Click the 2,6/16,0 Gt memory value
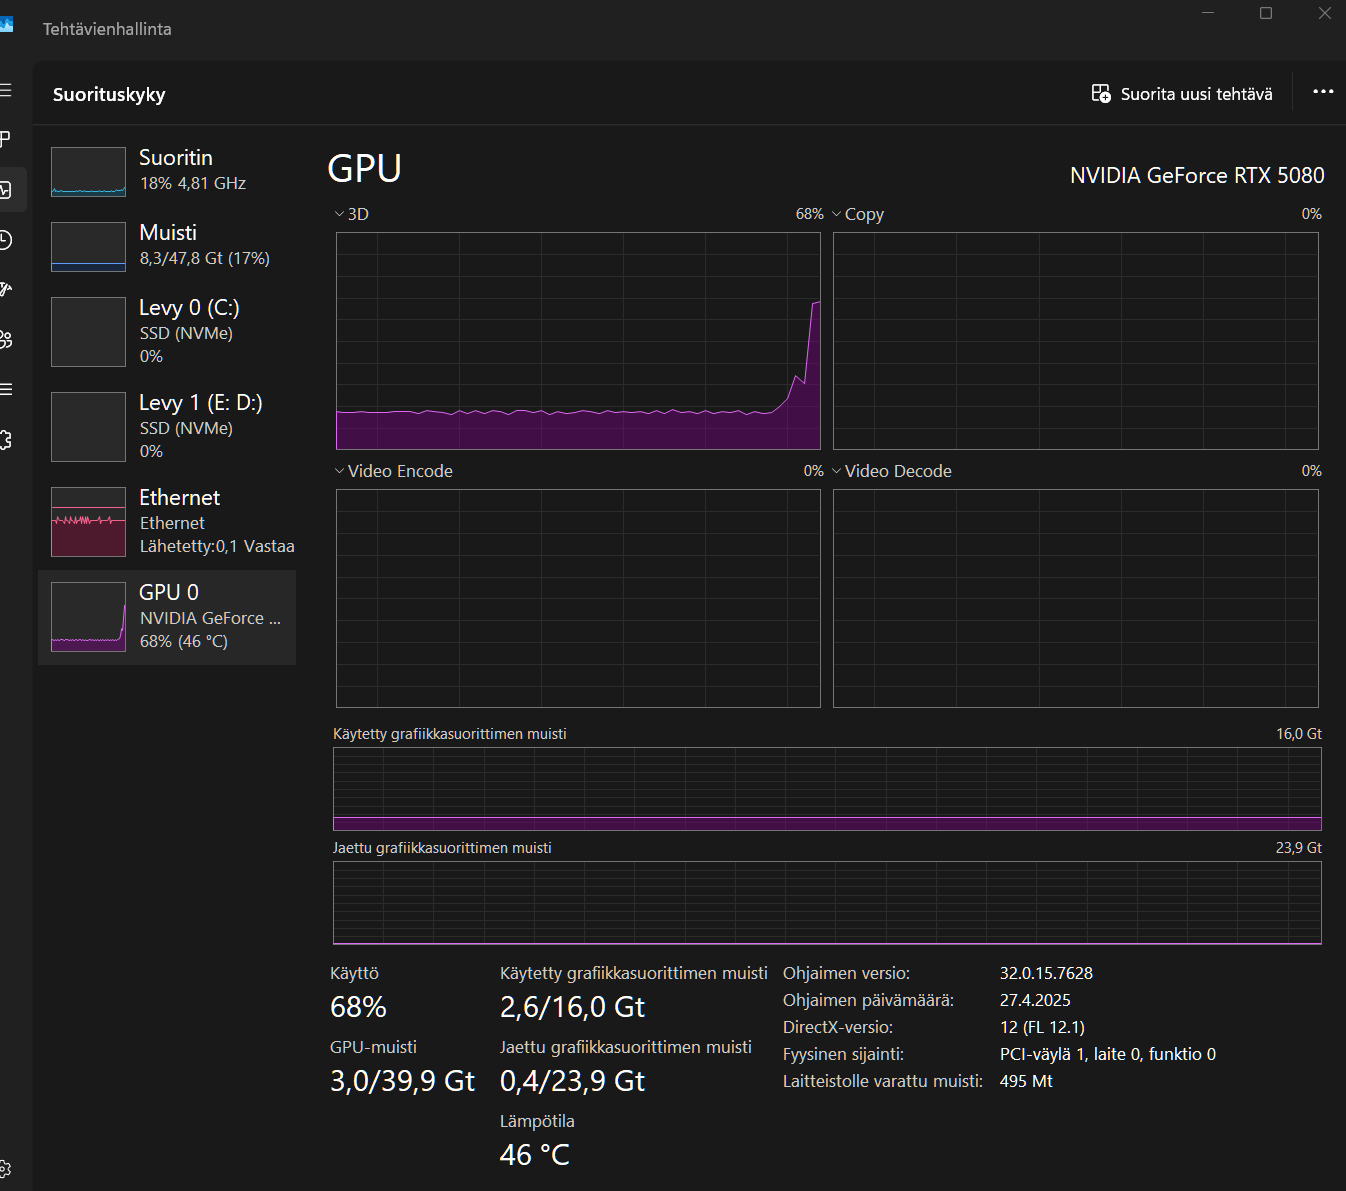 [572, 1007]
